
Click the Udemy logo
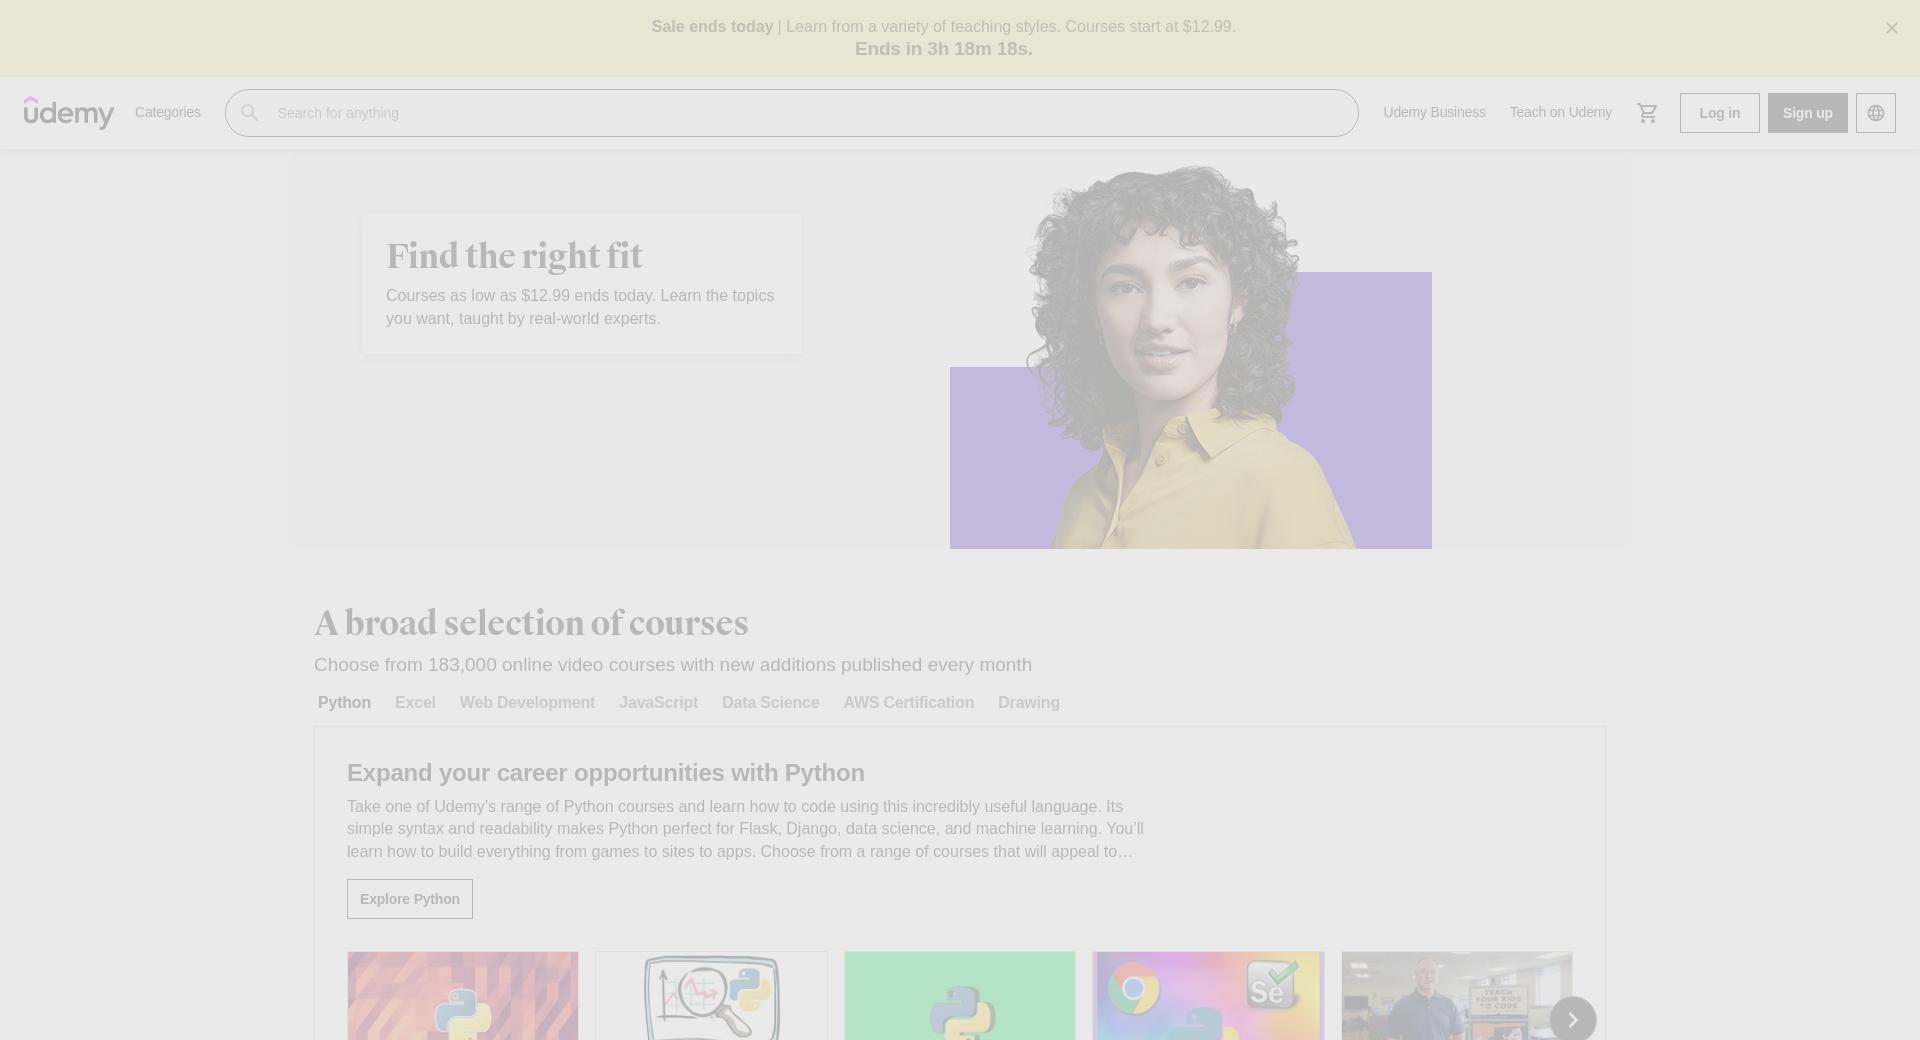(69, 113)
